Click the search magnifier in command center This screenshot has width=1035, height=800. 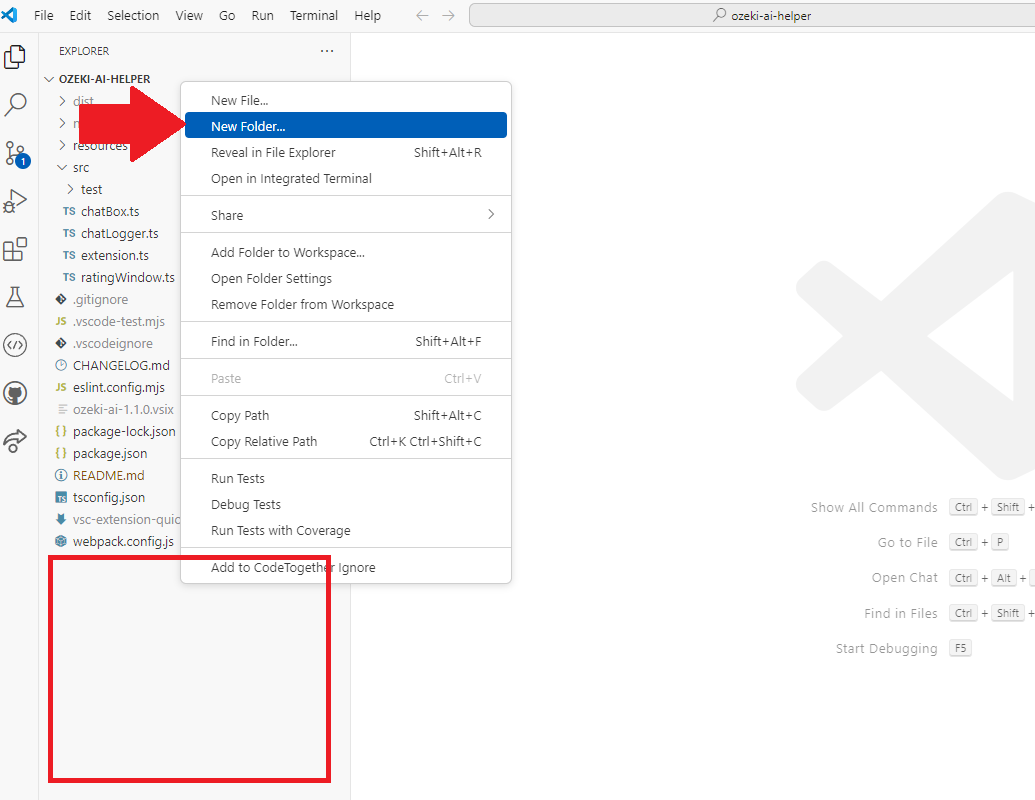719,15
